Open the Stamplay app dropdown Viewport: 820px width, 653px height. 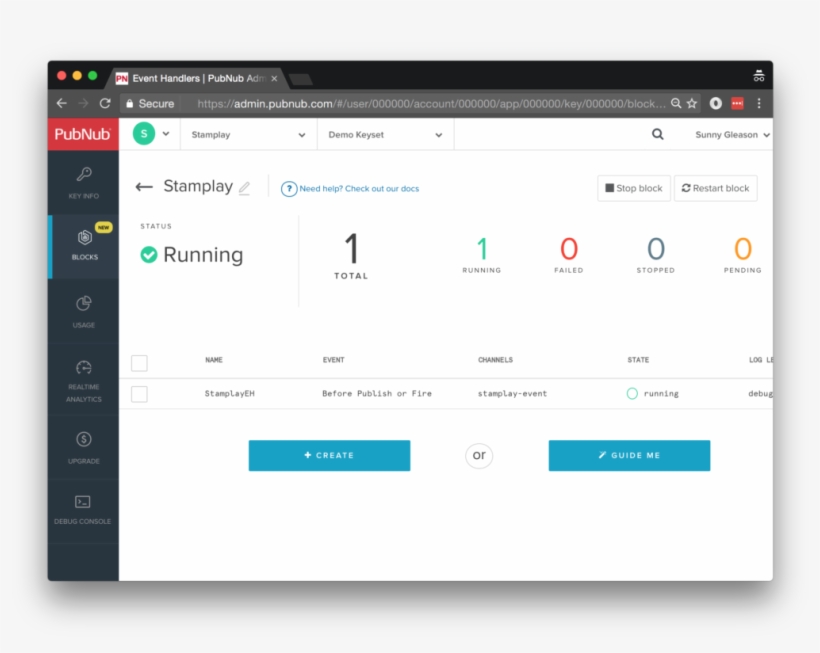(x=248, y=134)
